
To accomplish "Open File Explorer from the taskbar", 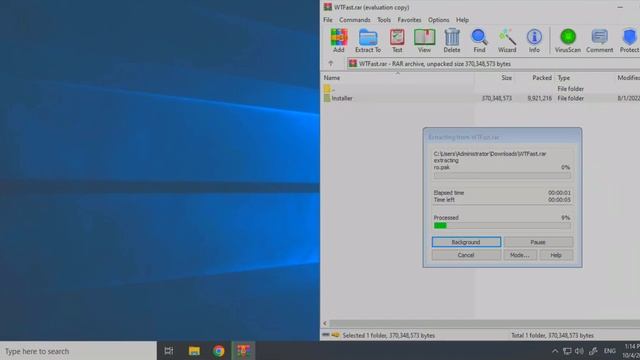I will 194,351.
